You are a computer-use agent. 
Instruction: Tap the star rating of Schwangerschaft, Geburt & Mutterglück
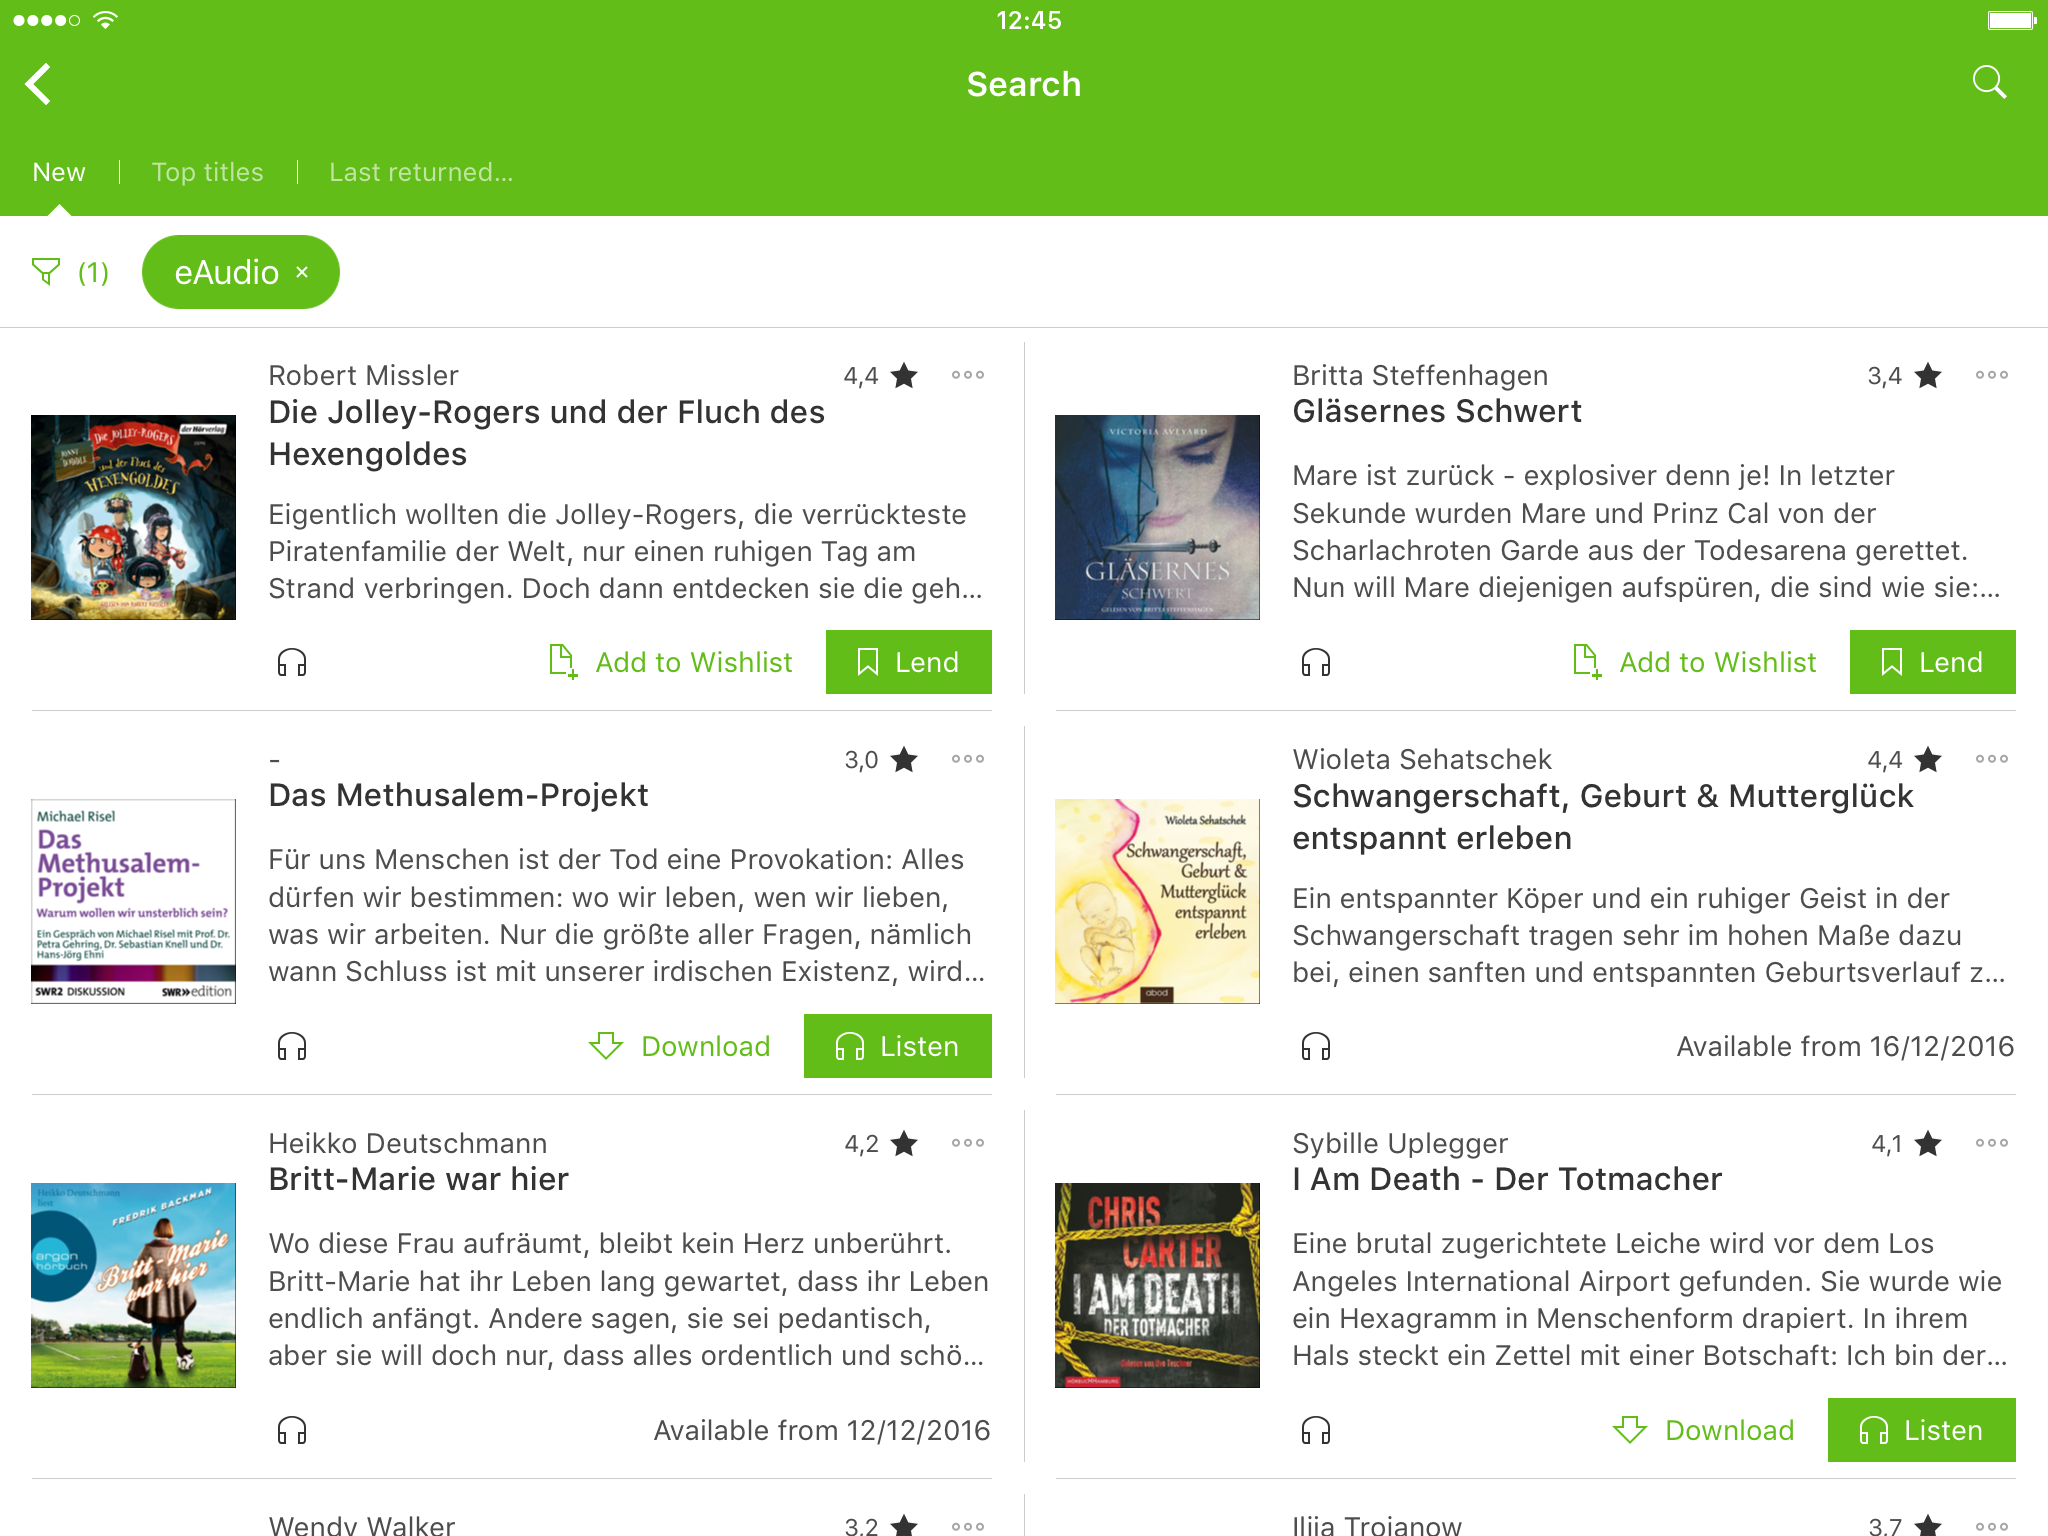point(1905,760)
